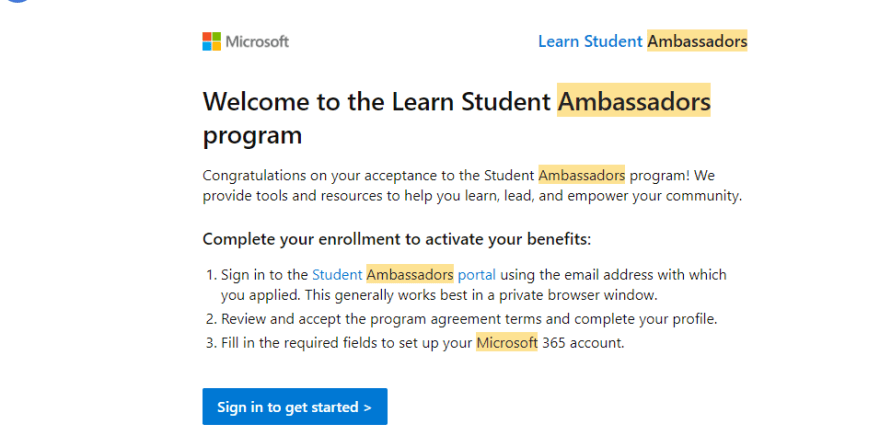This screenshot has height=447, width=880.
Task: Click the Microsoft four-square logo icon
Action: 212,42
